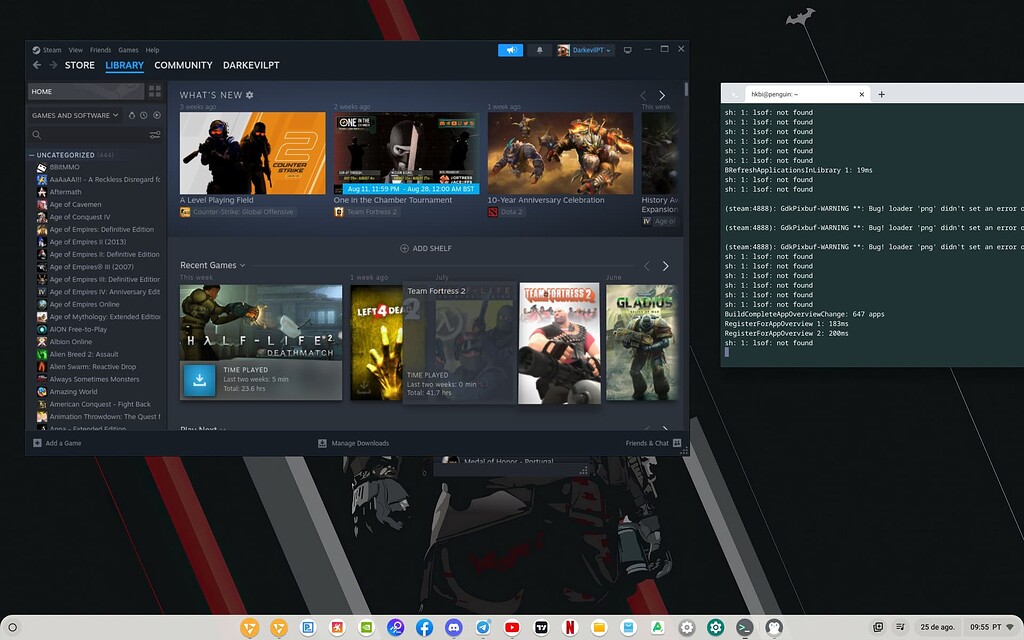Open YouTube from the shelf
Viewport: 1024px width, 640px height.
pos(512,628)
